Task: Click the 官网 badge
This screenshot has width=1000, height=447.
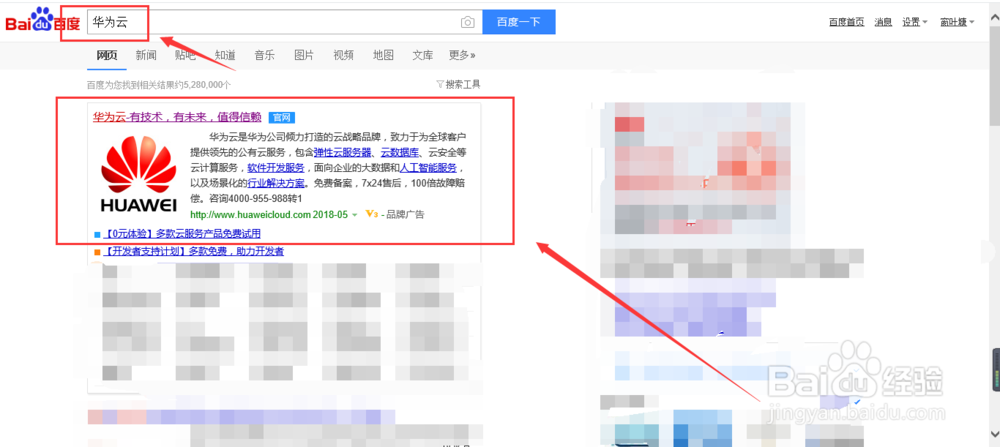Action: pos(282,117)
